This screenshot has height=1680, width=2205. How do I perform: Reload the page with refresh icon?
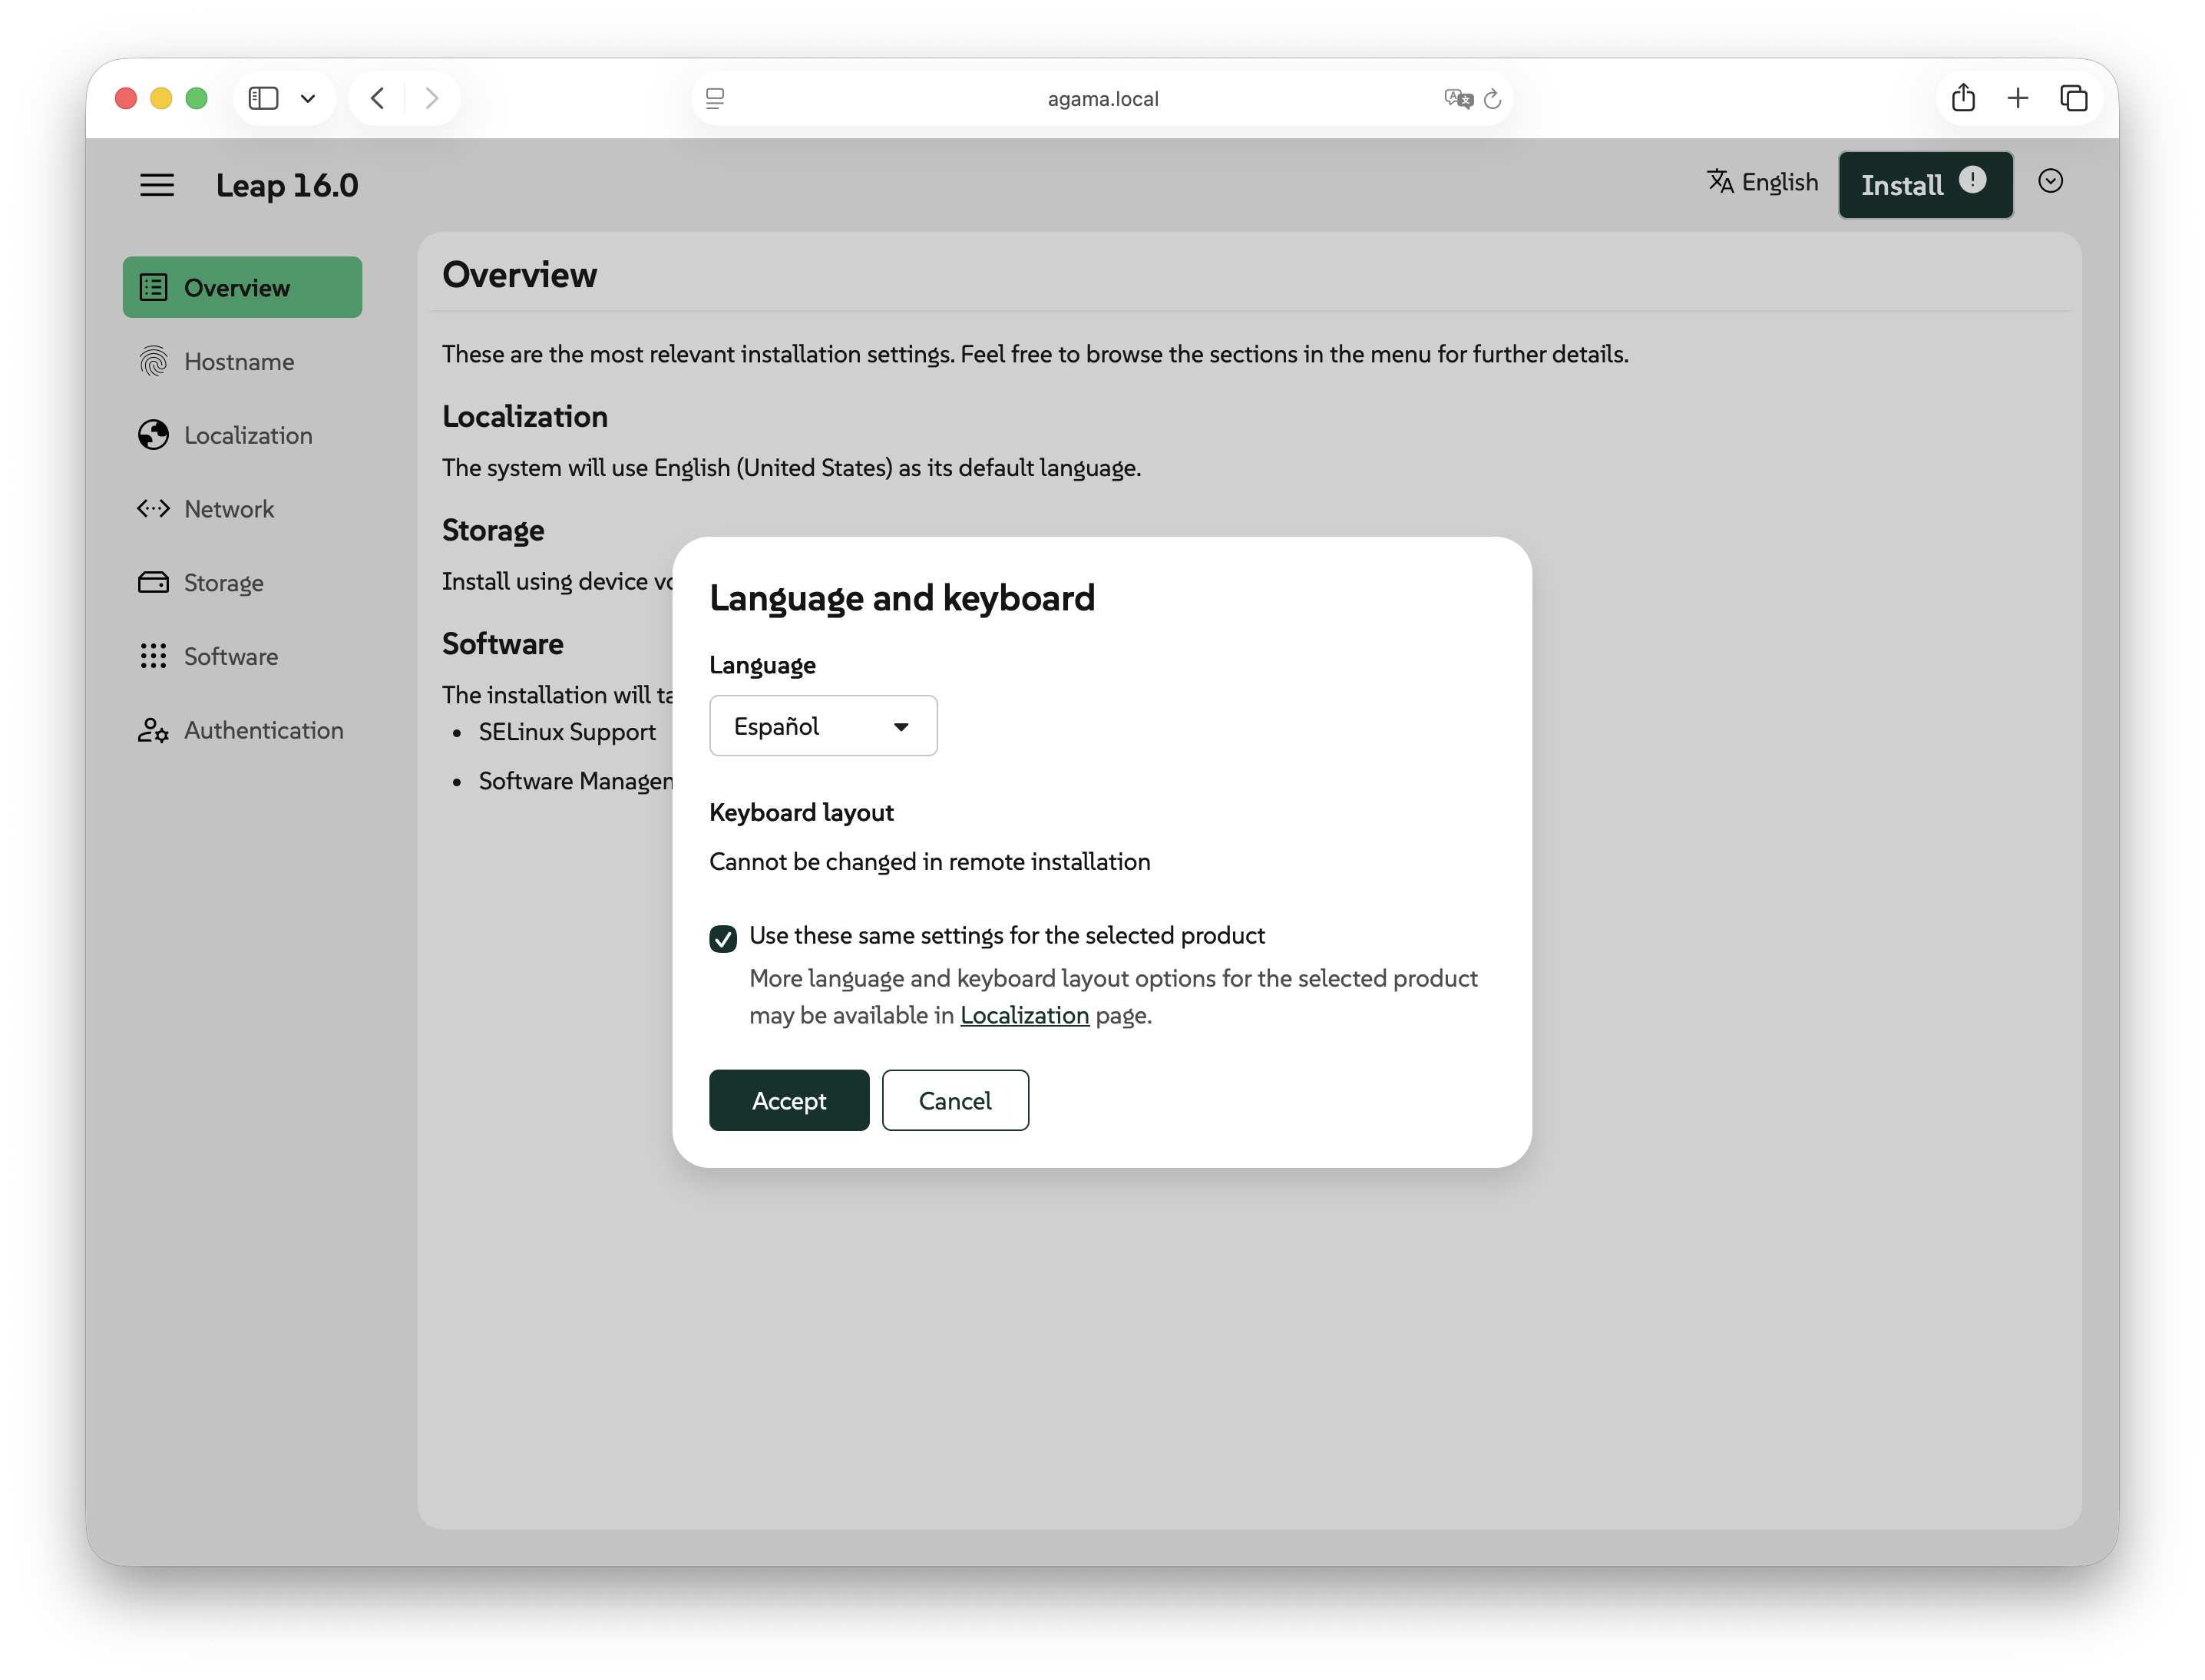tap(1493, 98)
